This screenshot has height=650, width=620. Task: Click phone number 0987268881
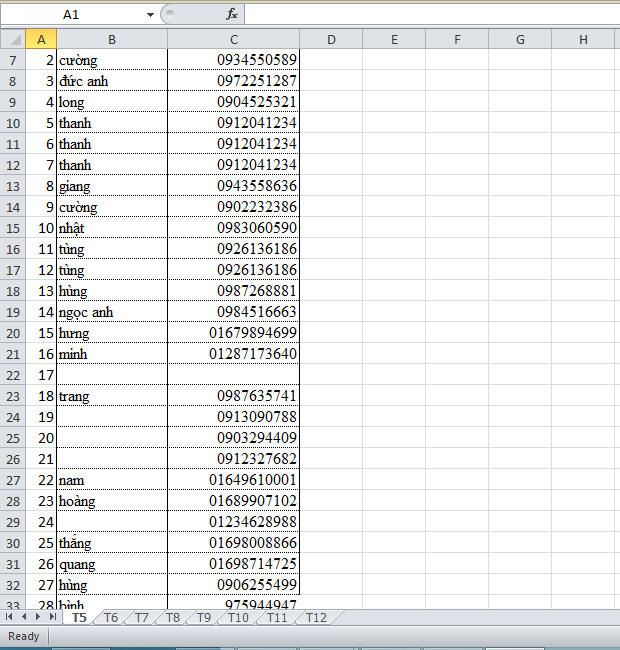[234, 291]
